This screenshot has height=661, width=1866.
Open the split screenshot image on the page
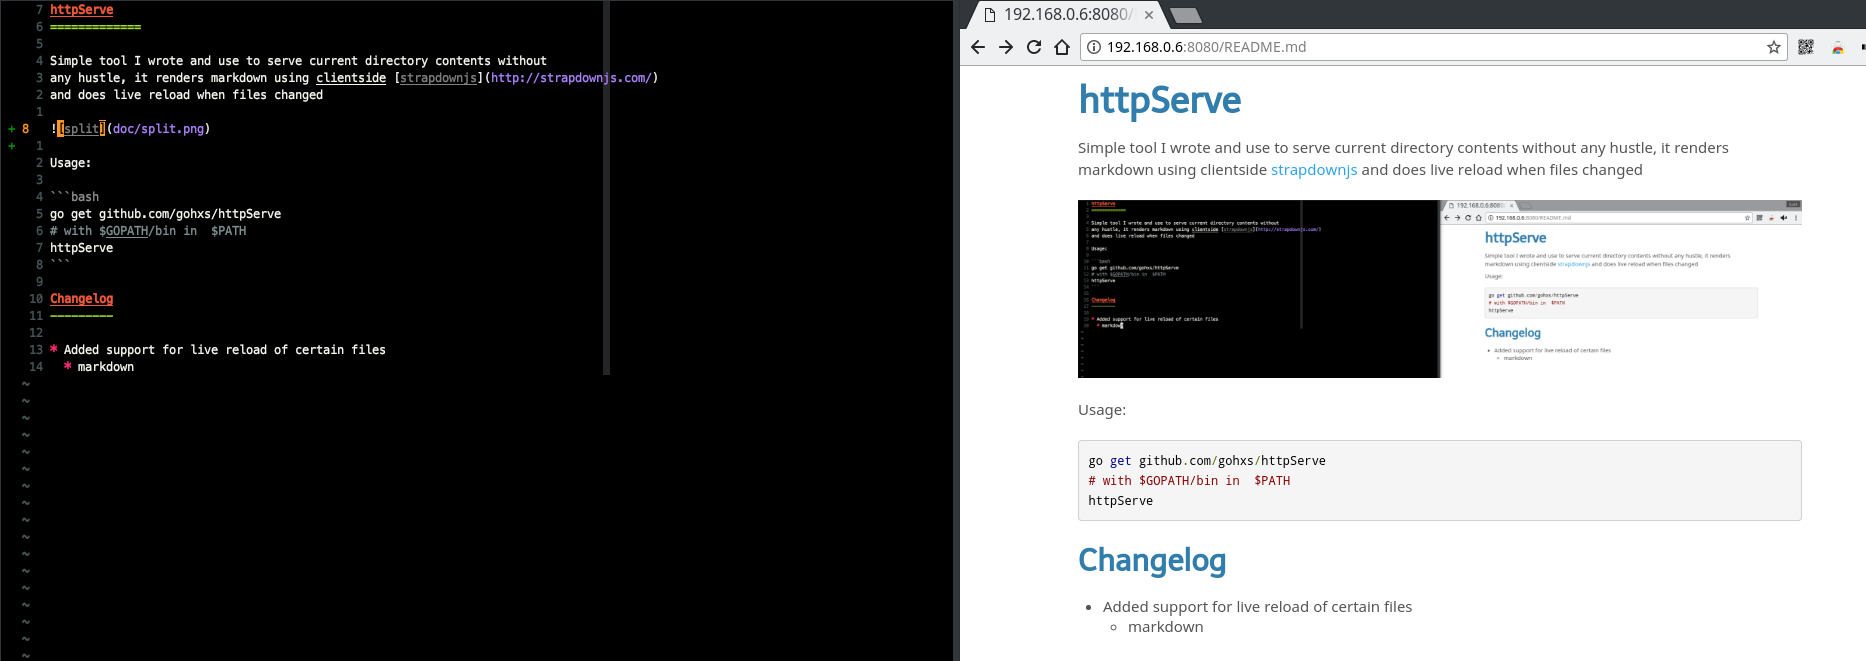click(x=1440, y=289)
